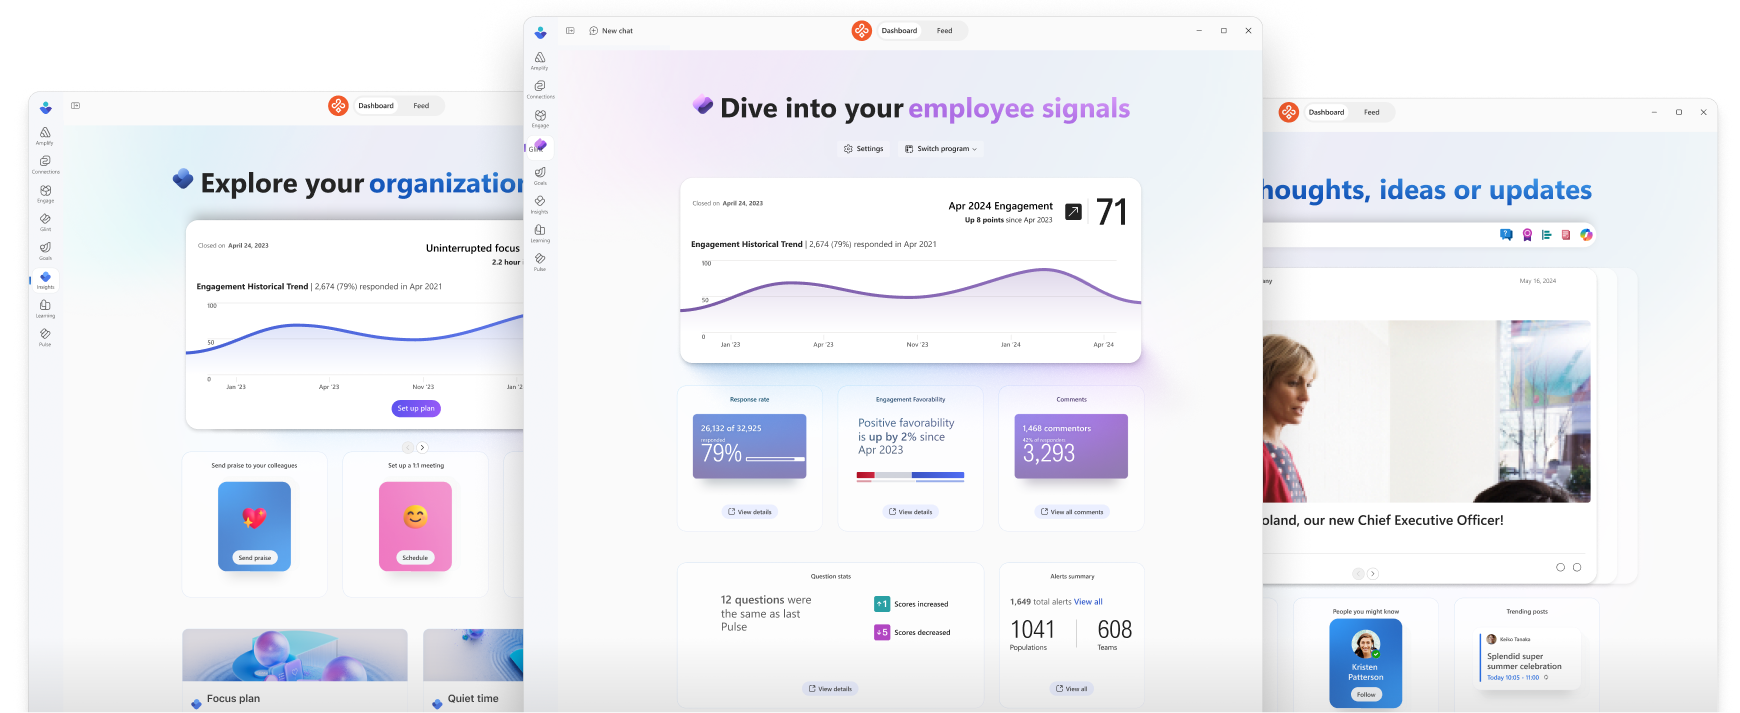Image resolution: width=1740 pixels, height=713 pixels.
Task: Expand the Switch program dropdown
Action: [941, 149]
